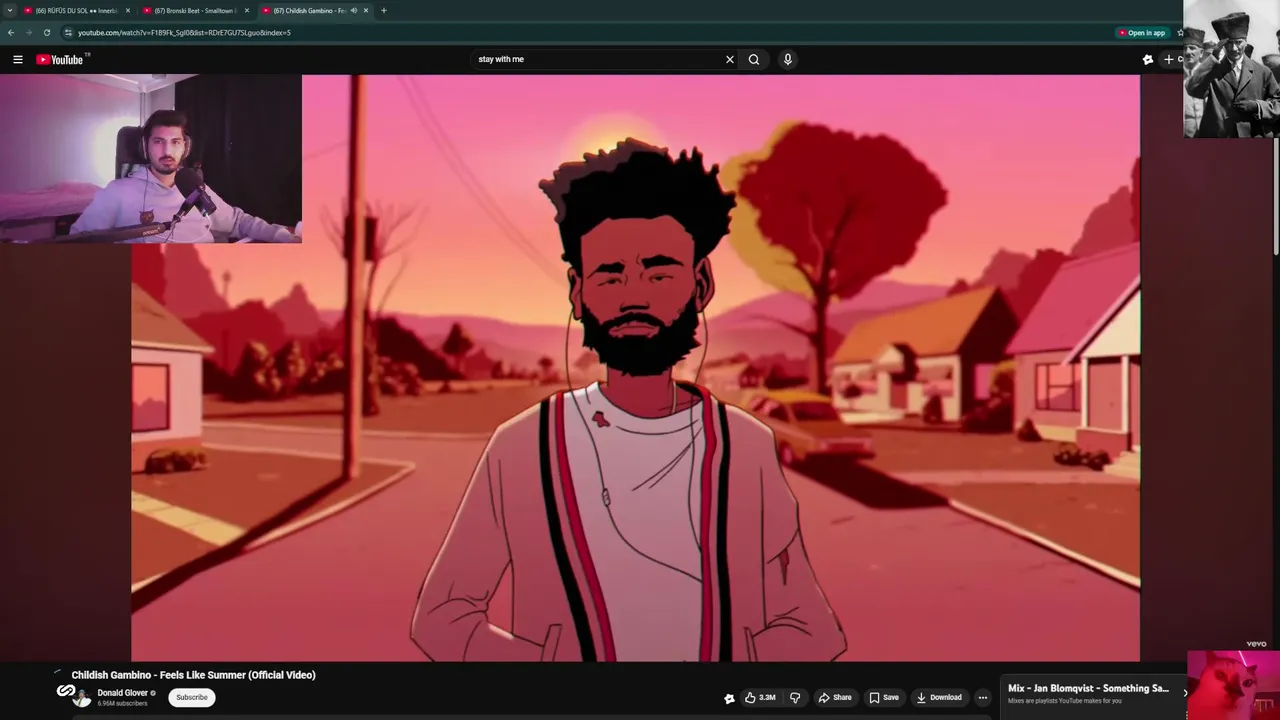The width and height of the screenshot is (1280, 720).
Task: Click the animated video player area
Action: click(x=635, y=368)
